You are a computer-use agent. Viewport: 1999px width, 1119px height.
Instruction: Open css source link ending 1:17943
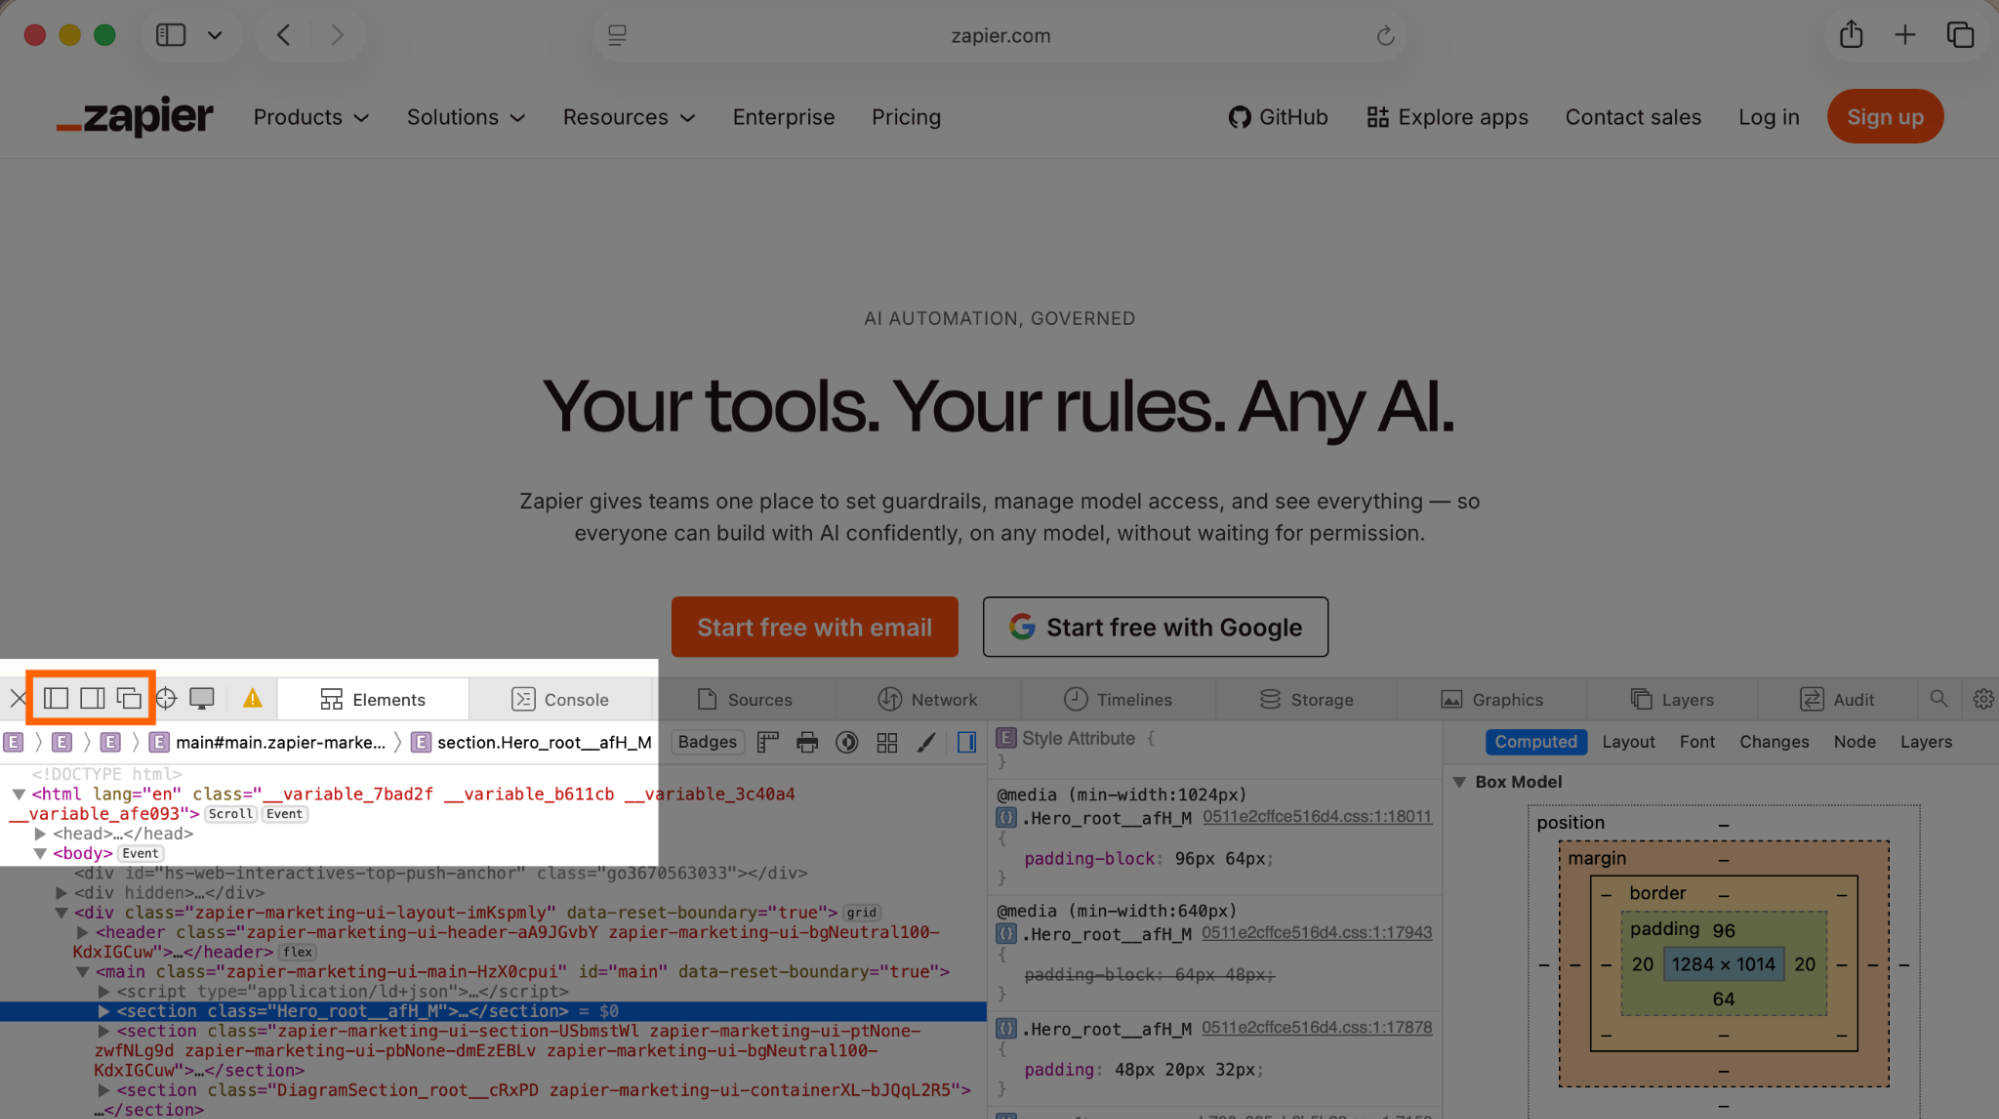pyautogui.click(x=1317, y=932)
